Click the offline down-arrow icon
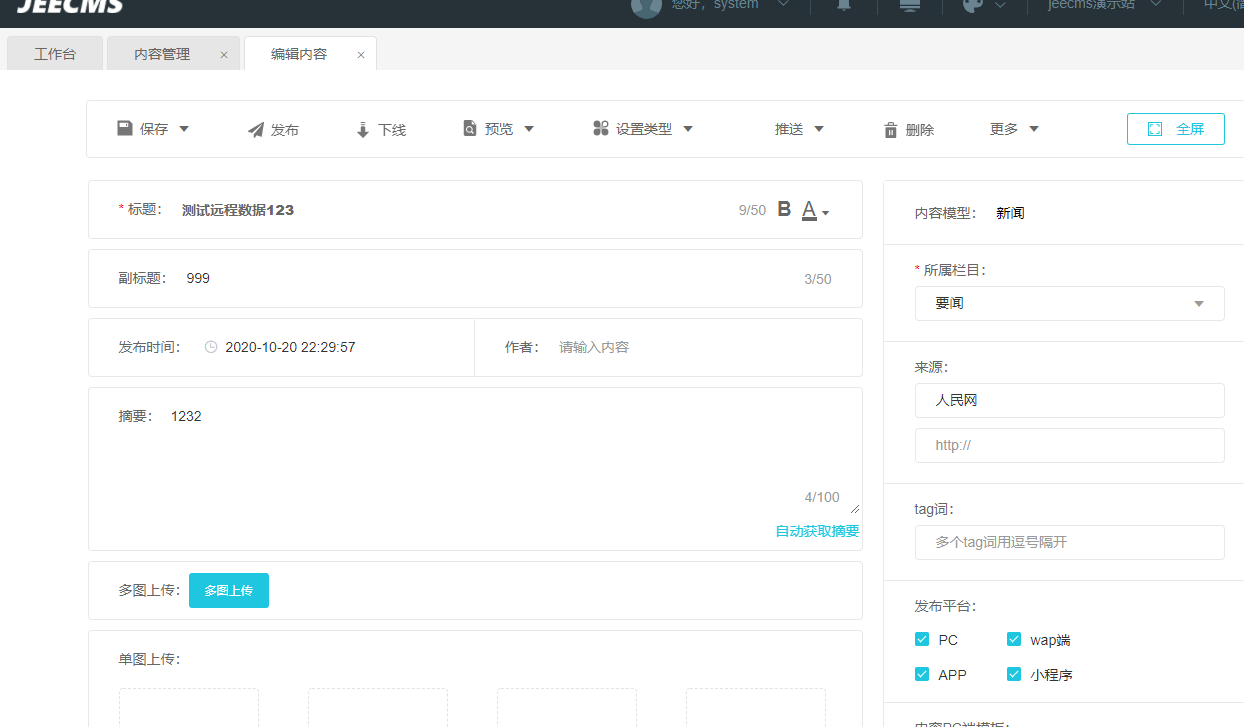1244x727 pixels. pos(363,130)
